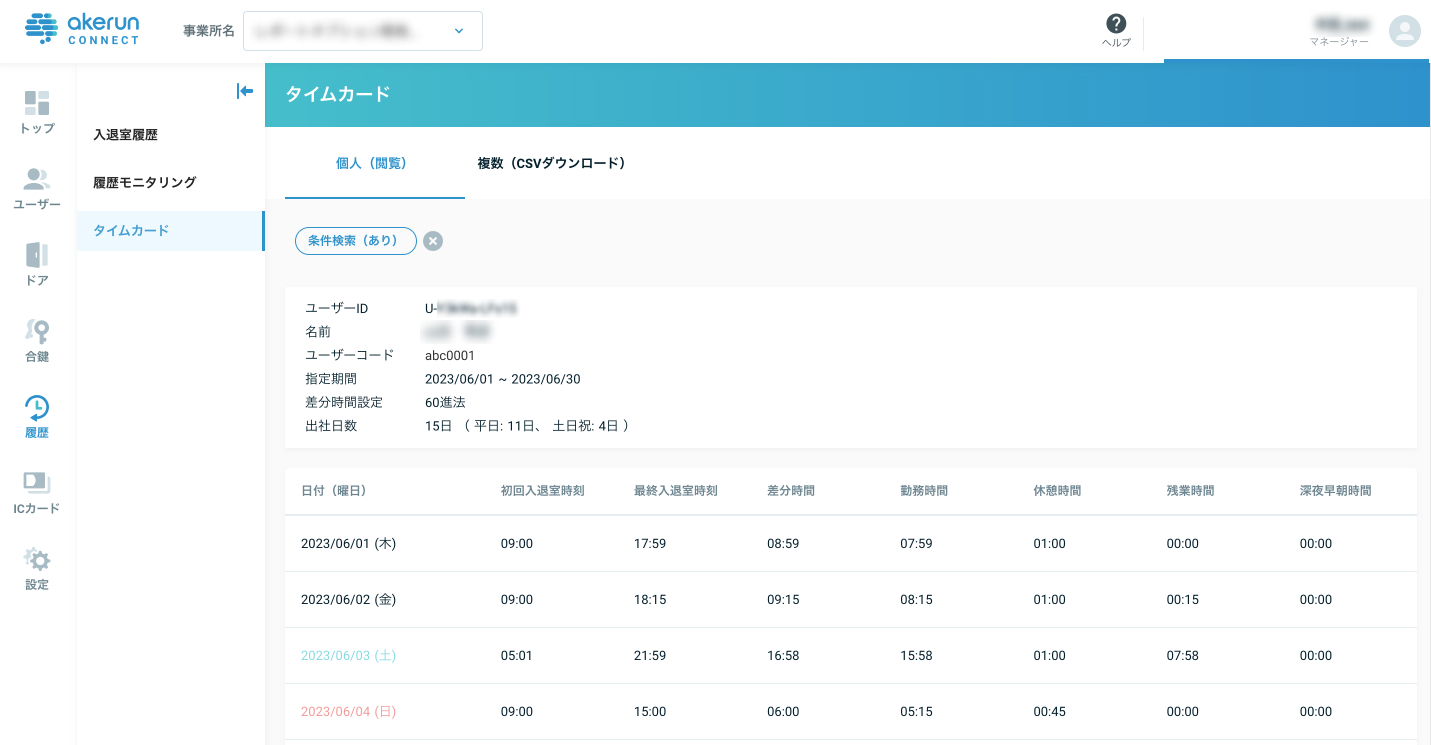Open the ICカード icon
The height and width of the screenshot is (745, 1431).
[x=37, y=483]
